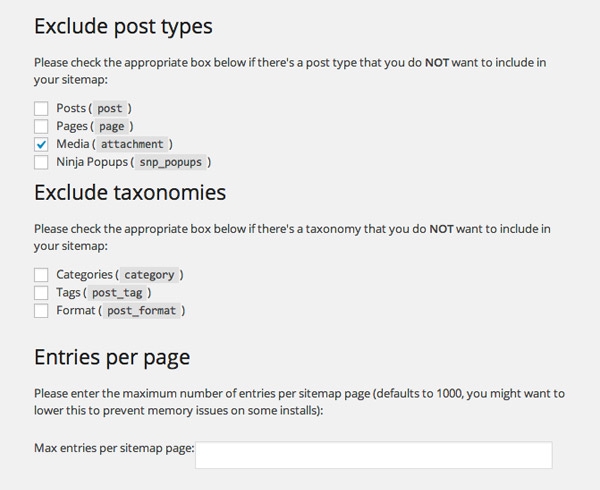Focus the max entries per sitemap field
The width and height of the screenshot is (600, 490).
point(373,455)
